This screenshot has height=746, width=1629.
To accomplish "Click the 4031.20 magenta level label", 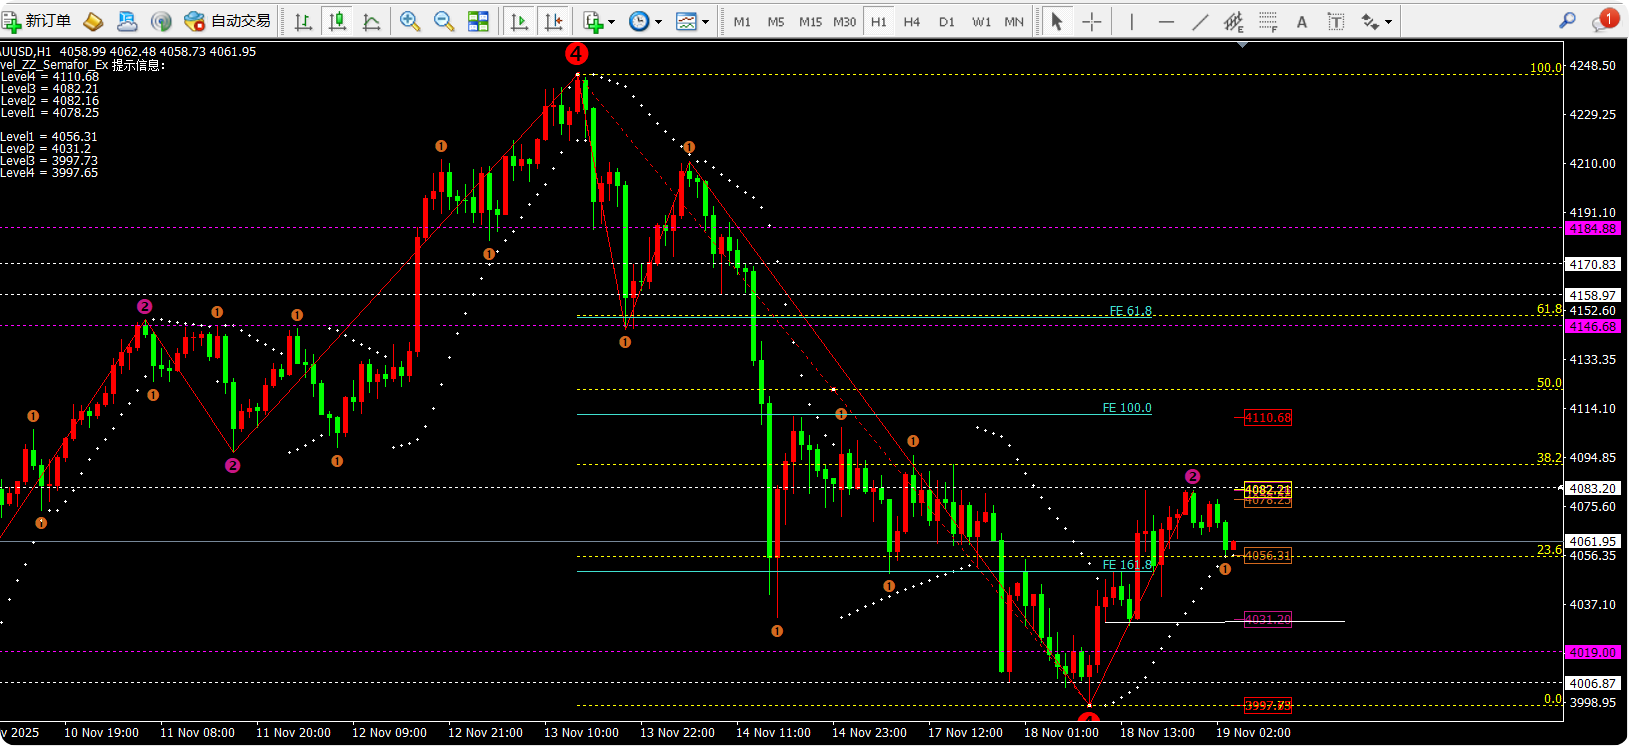I will (1268, 620).
